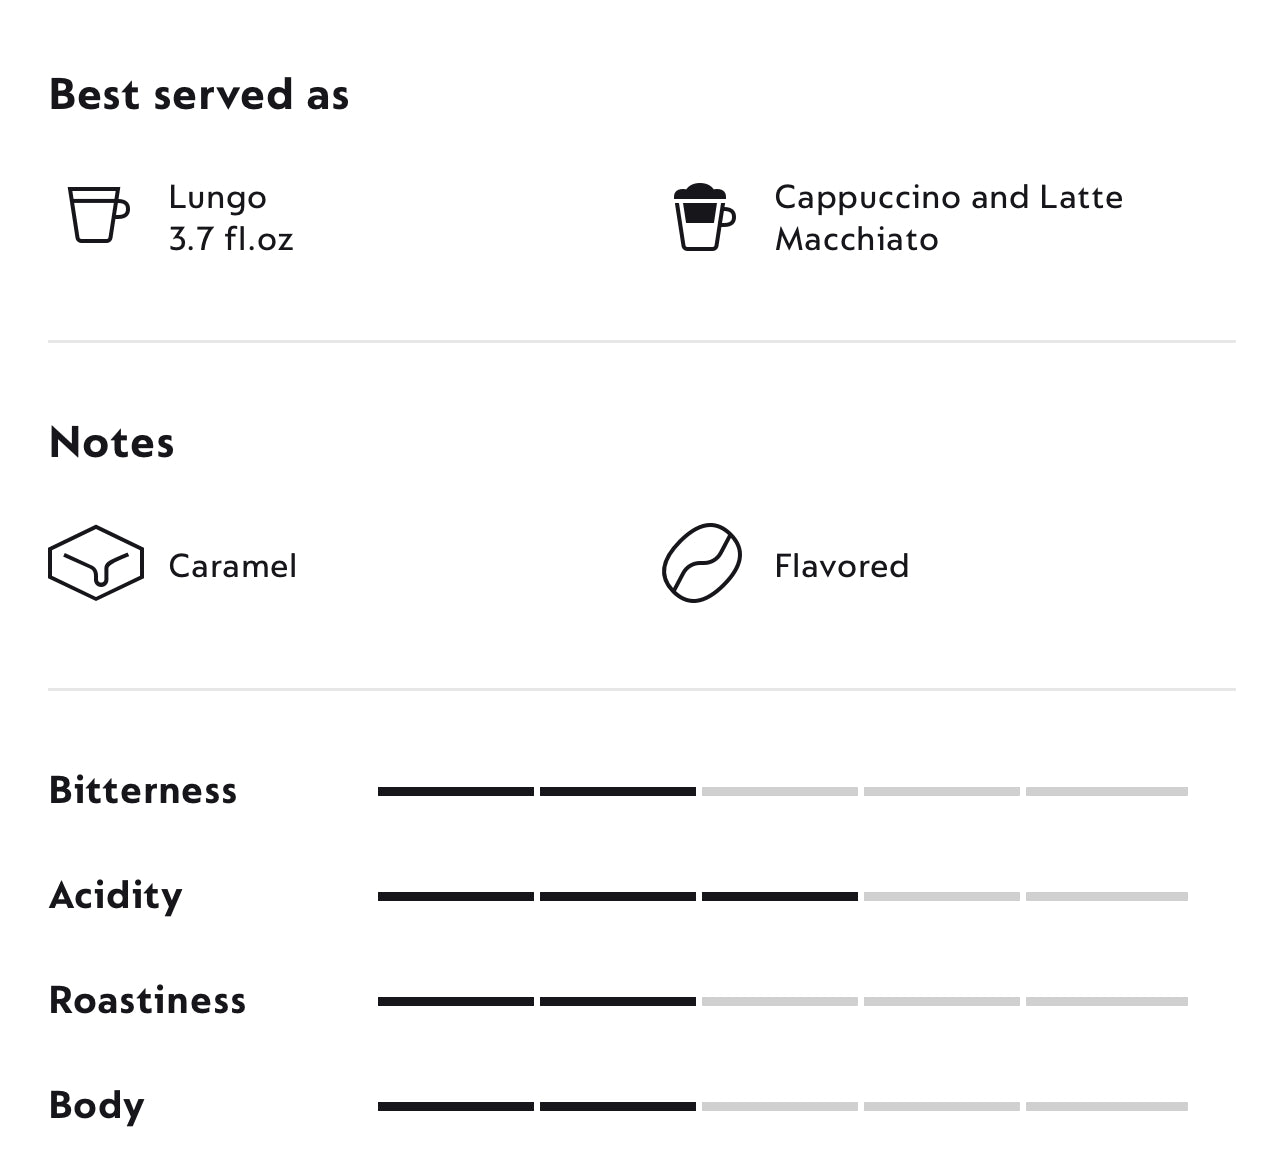Click the Flavored note label
This screenshot has height=1163, width=1284.
[841, 566]
